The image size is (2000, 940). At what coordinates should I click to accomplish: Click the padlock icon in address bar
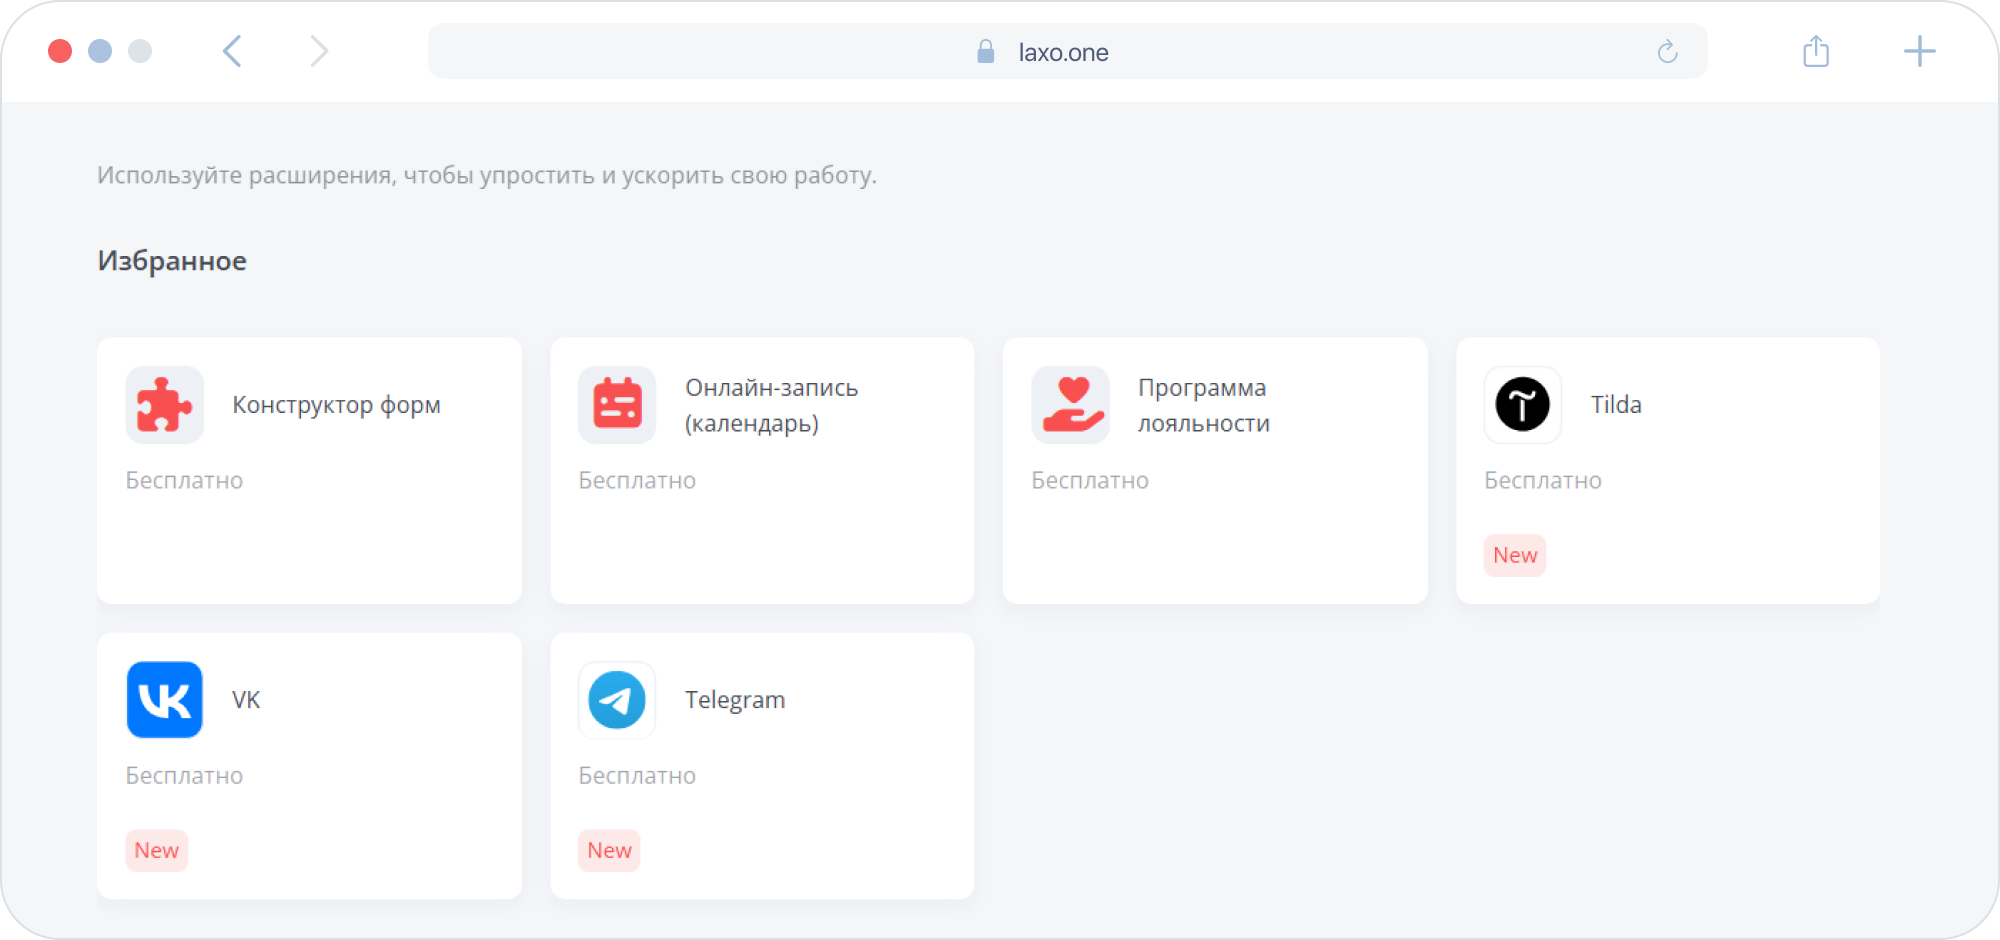[x=985, y=52]
